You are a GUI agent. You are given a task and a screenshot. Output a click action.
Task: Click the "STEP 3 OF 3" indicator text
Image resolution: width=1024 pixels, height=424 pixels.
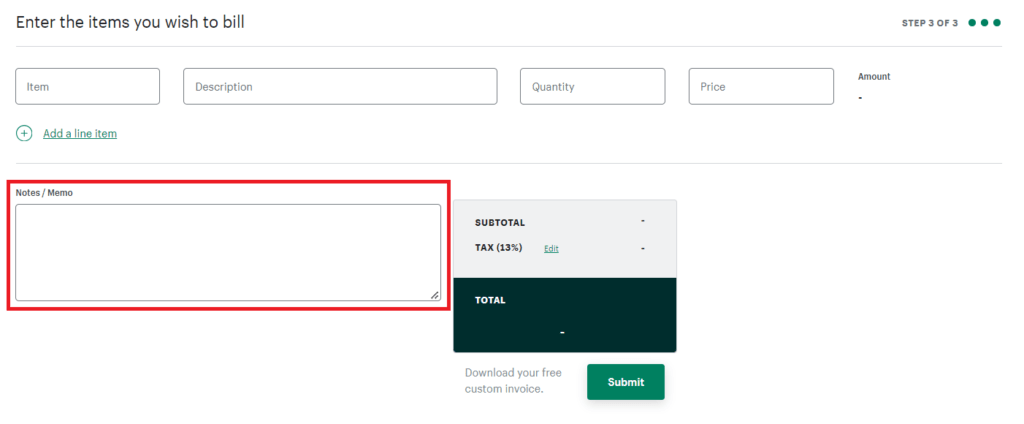coord(930,23)
